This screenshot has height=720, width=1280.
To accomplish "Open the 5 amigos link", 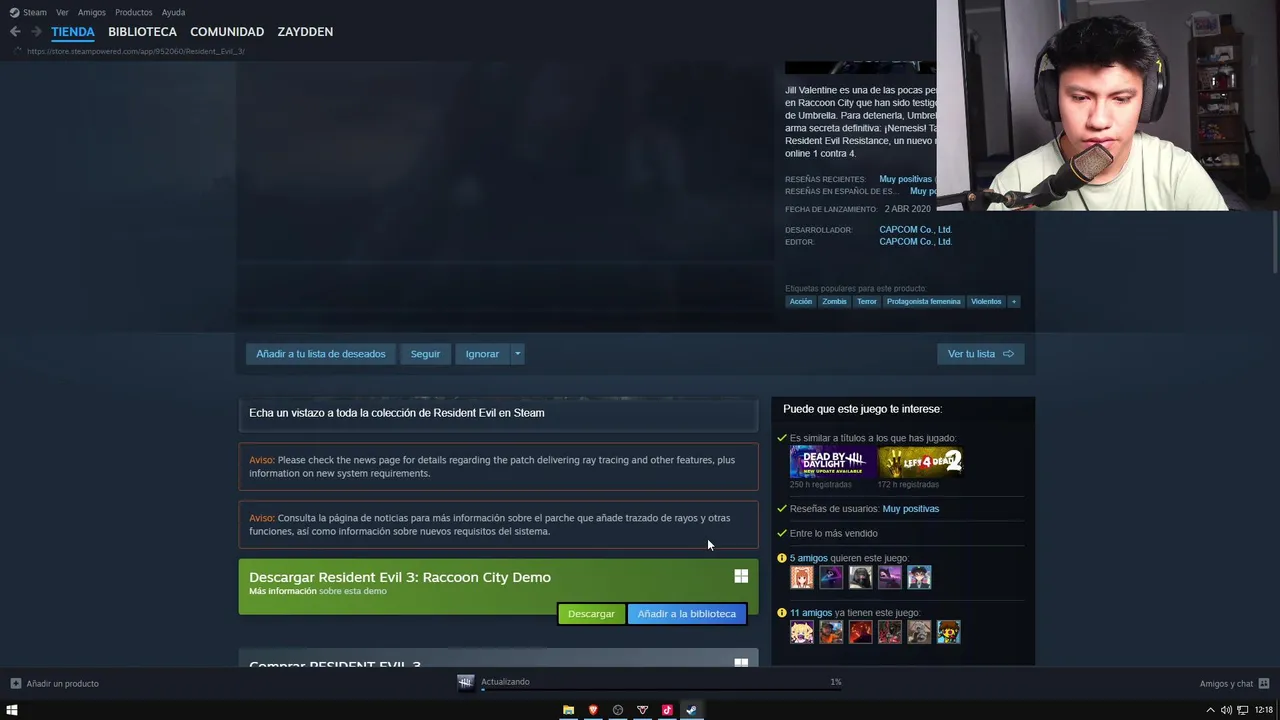I will tap(808, 558).
